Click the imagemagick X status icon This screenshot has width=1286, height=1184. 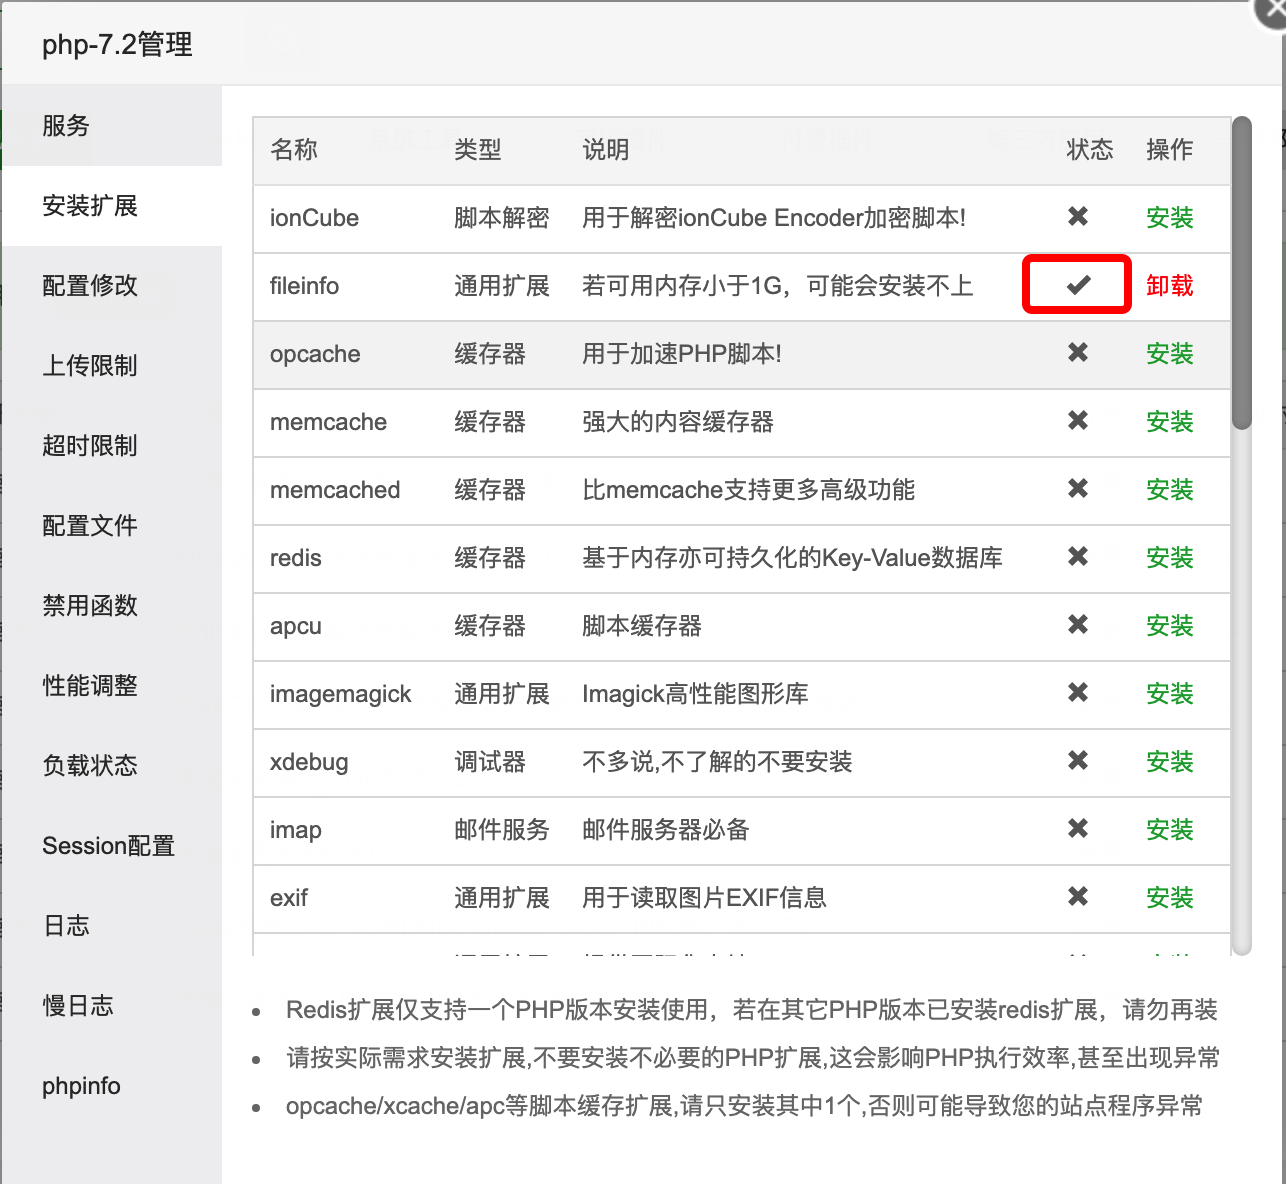pos(1077,693)
